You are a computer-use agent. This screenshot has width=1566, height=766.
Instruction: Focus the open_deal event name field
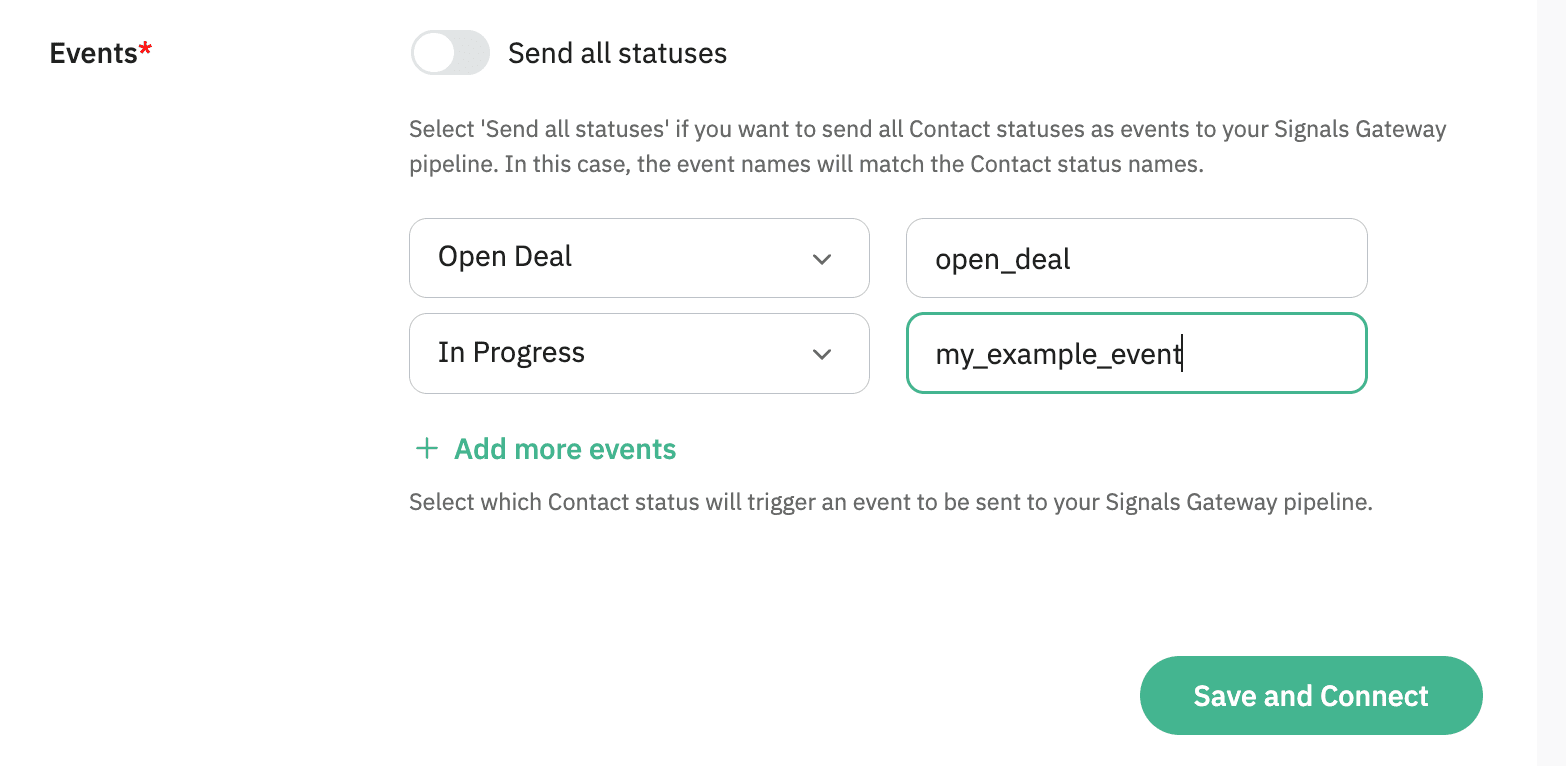pos(1136,259)
